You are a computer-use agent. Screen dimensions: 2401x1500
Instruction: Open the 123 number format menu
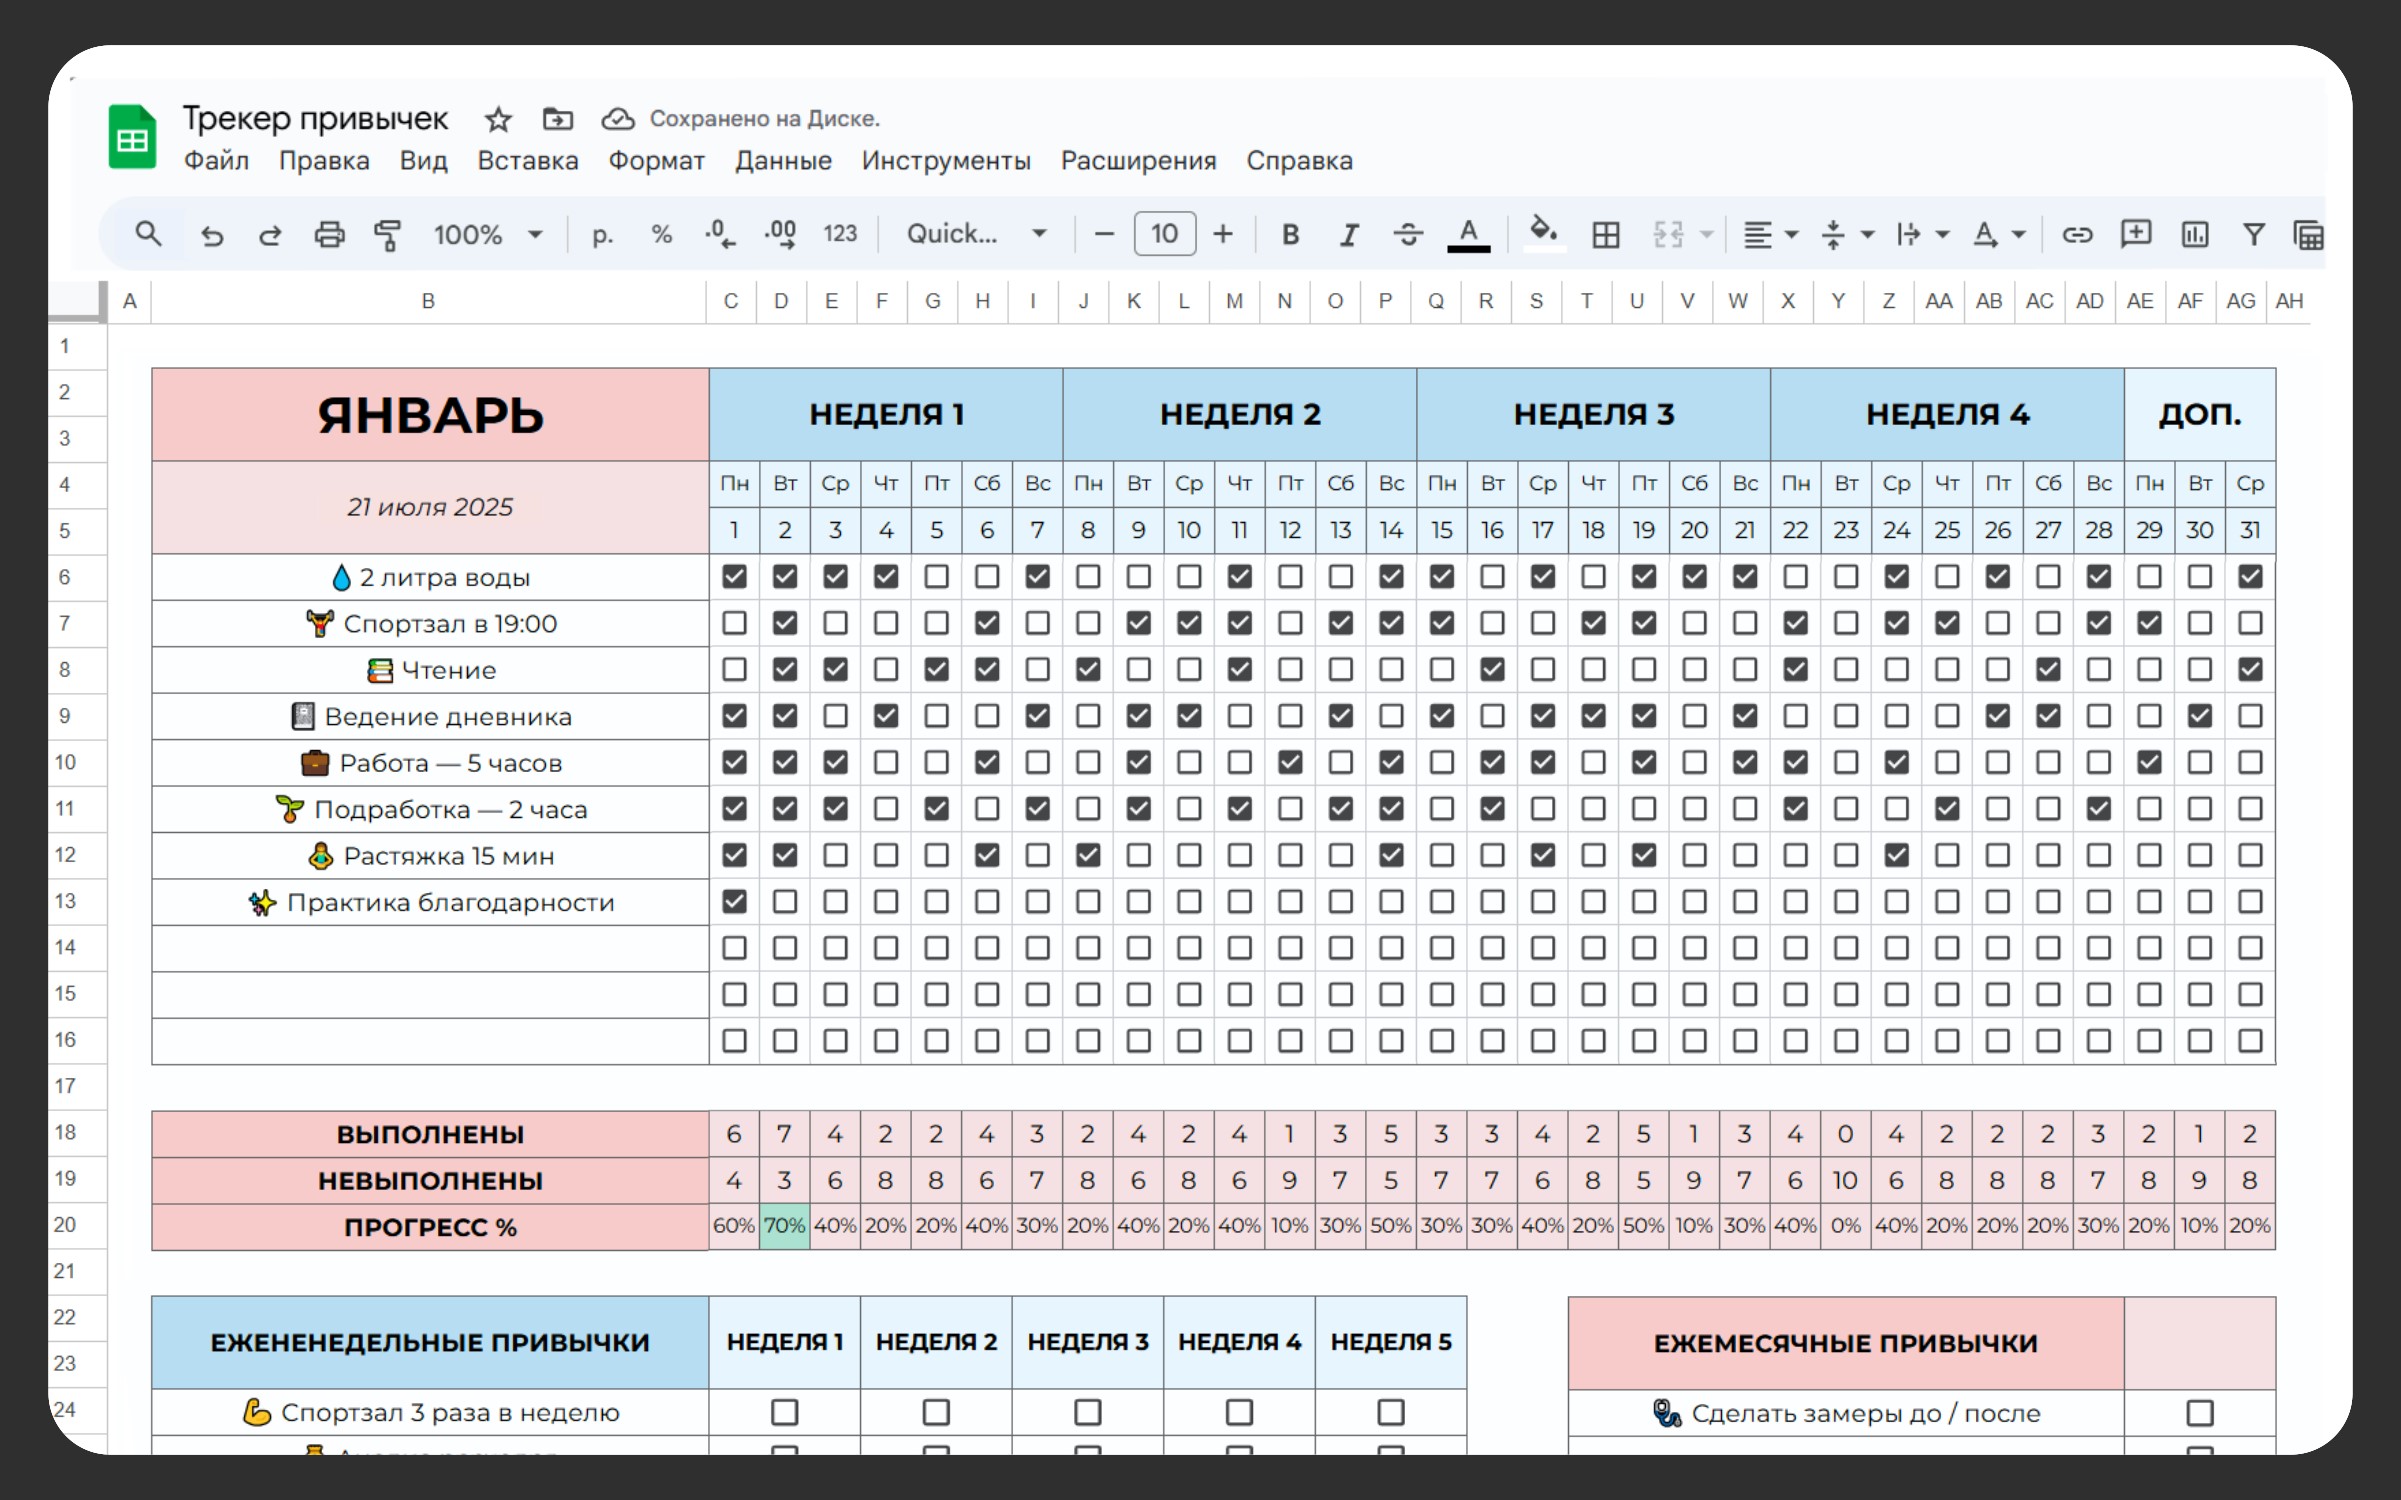click(840, 235)
